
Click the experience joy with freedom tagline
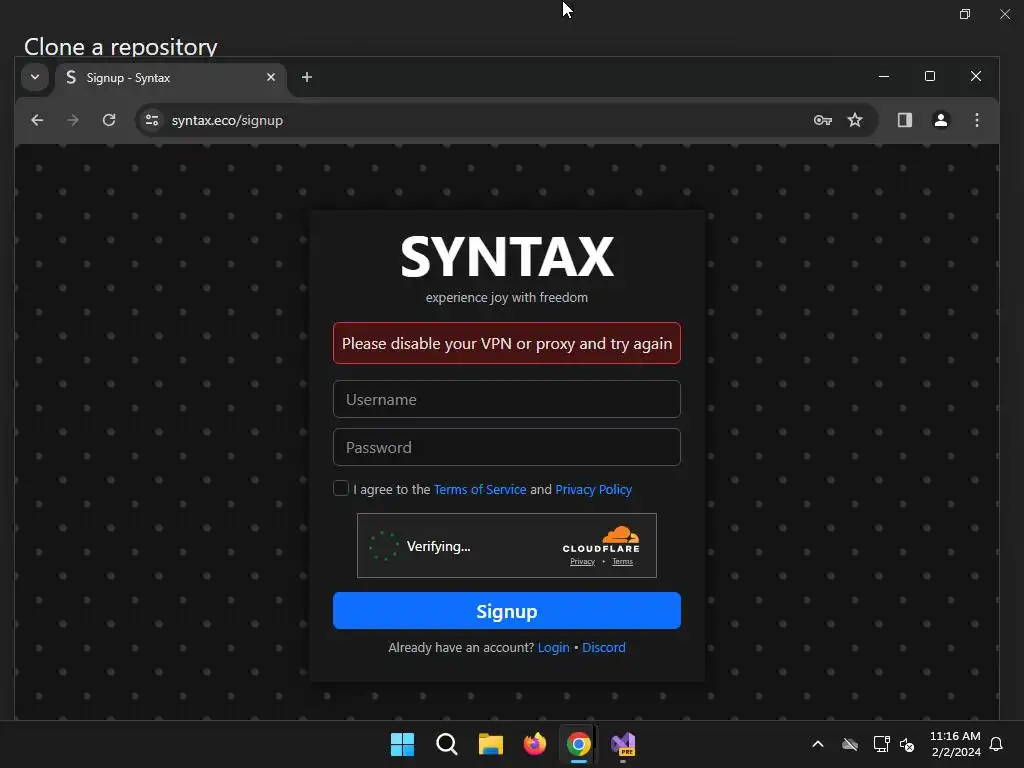point(507,298)
